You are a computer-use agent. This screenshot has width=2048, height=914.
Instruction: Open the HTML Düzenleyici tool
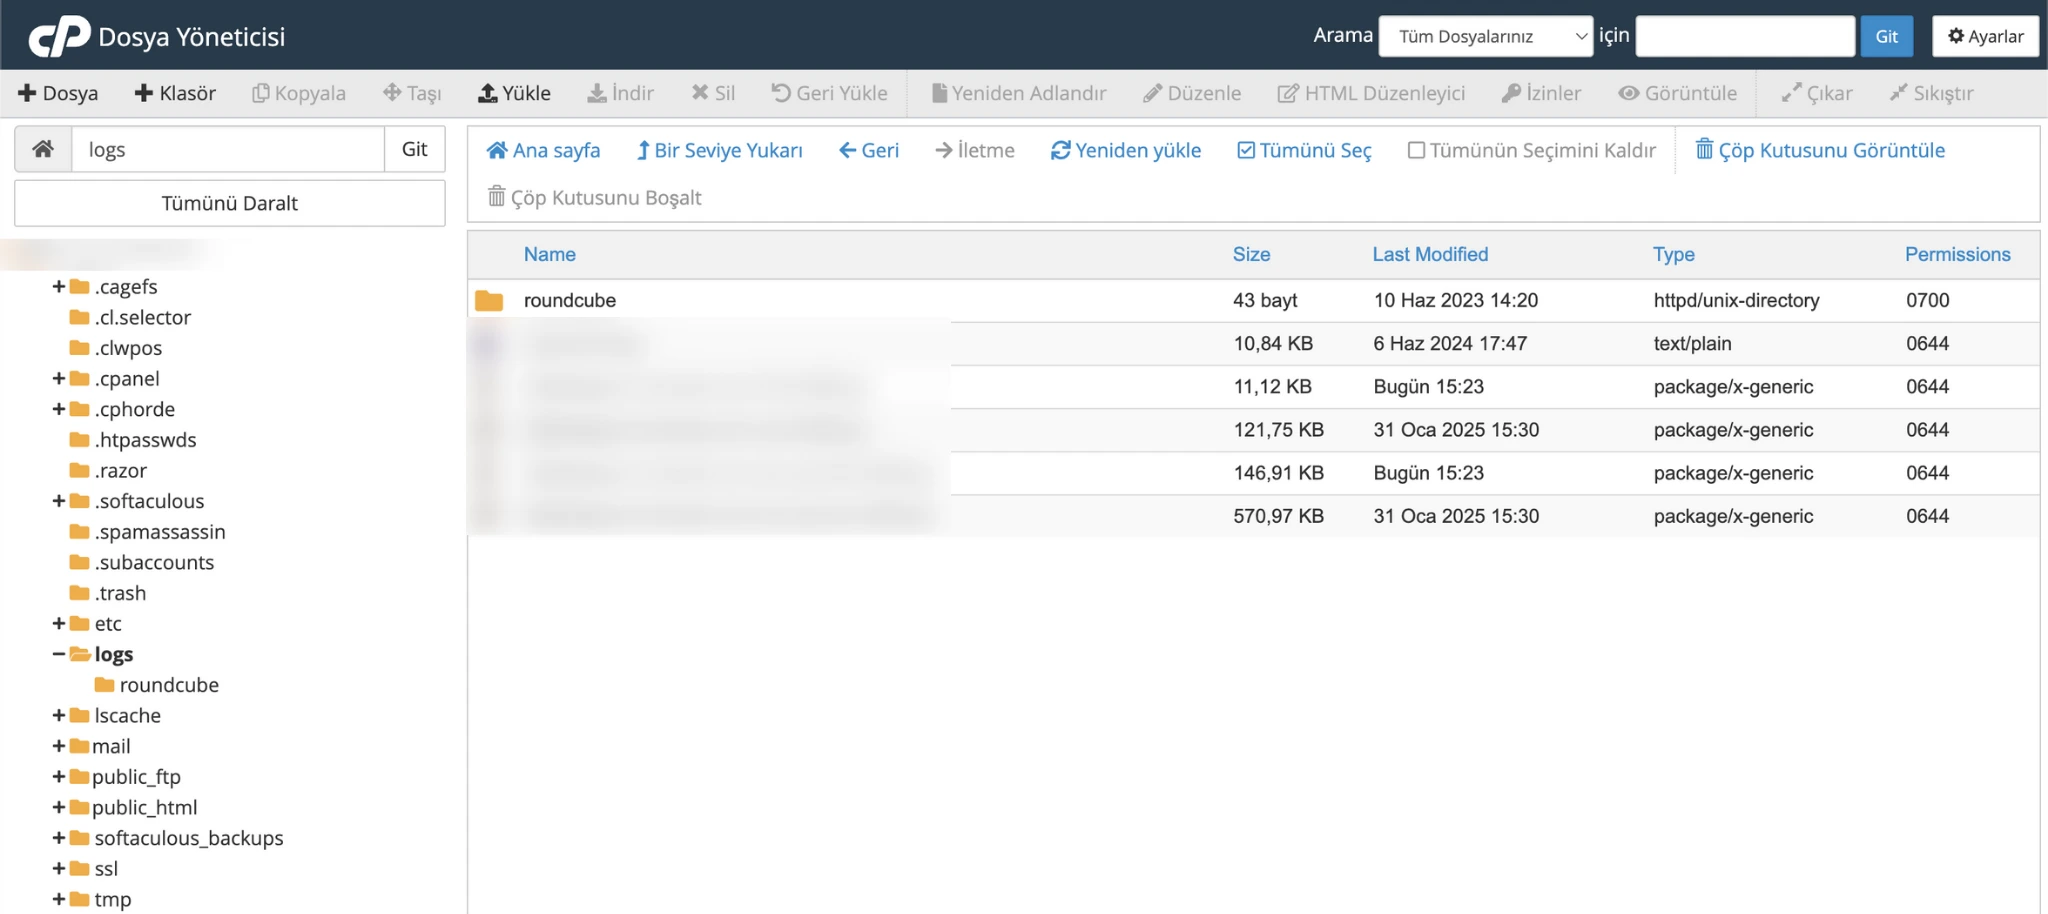click(1371, 93)
